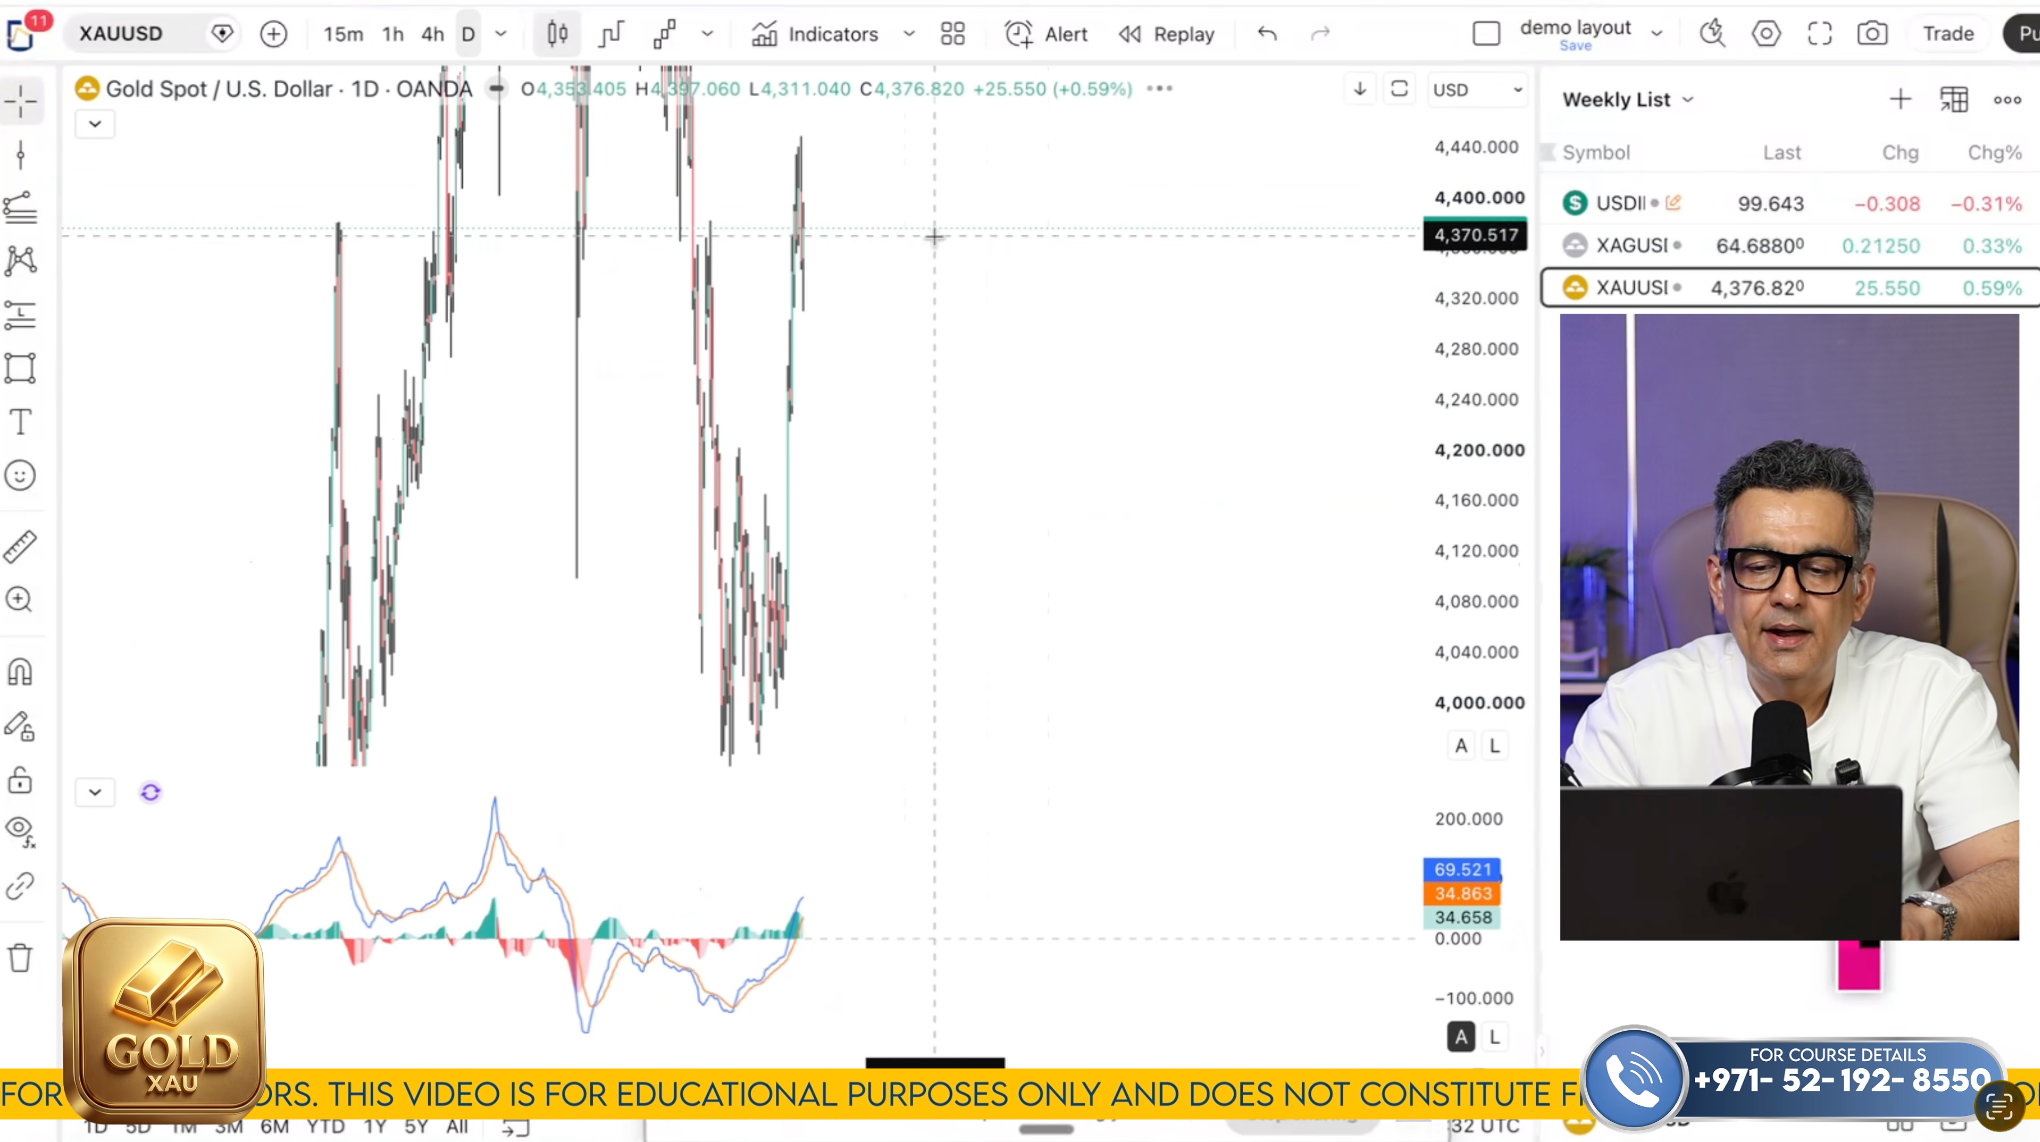The height and width of the screenshot is (1142, 2040).
Task: Select the ruler measure tool
Action: click(x=20, y=546)
